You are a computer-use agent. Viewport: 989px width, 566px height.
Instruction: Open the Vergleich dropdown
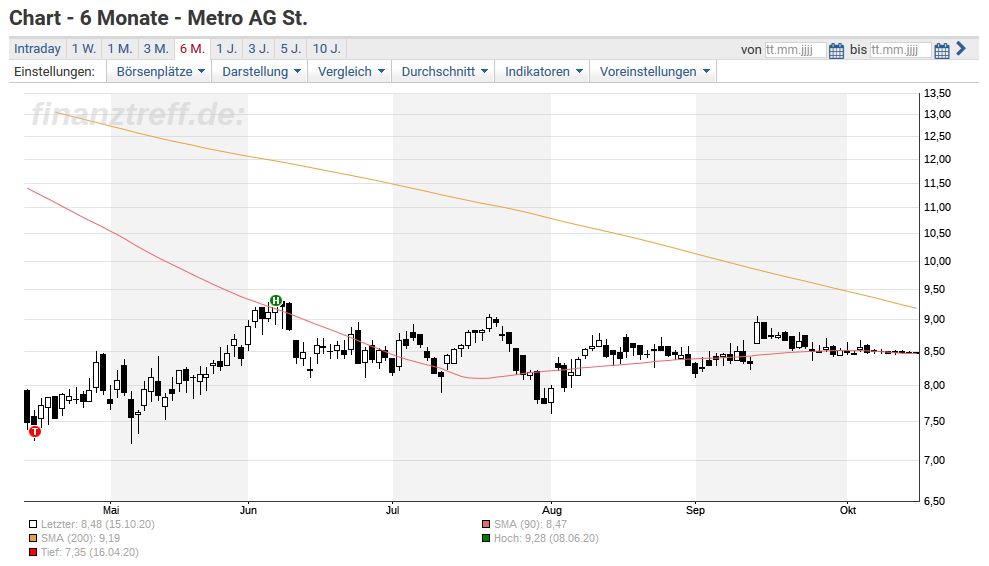pos(351,71)
